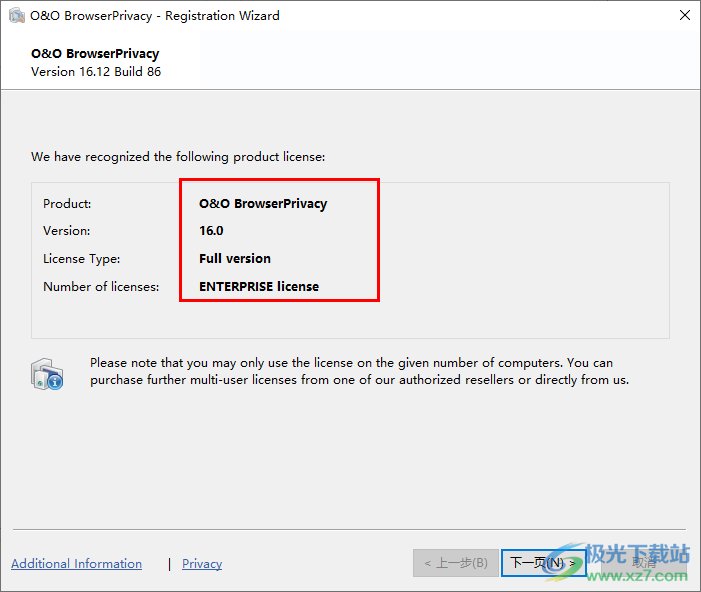The image size is (701, 592).
Task: Click the 下一页(N) next button
Action: (543, 562)
